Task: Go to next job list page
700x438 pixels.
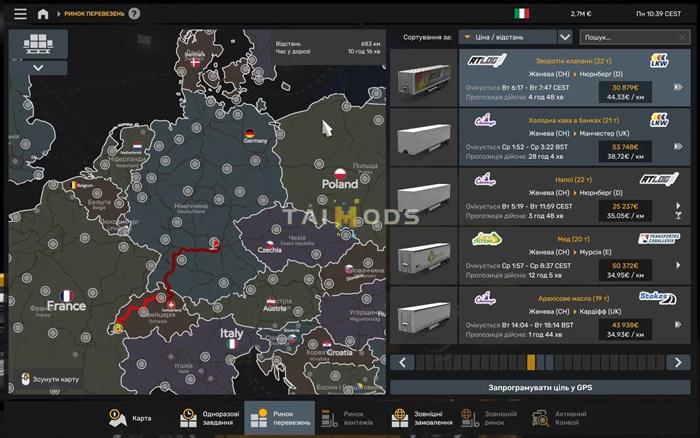Action: pyautogui.click(x=678, y=362)
